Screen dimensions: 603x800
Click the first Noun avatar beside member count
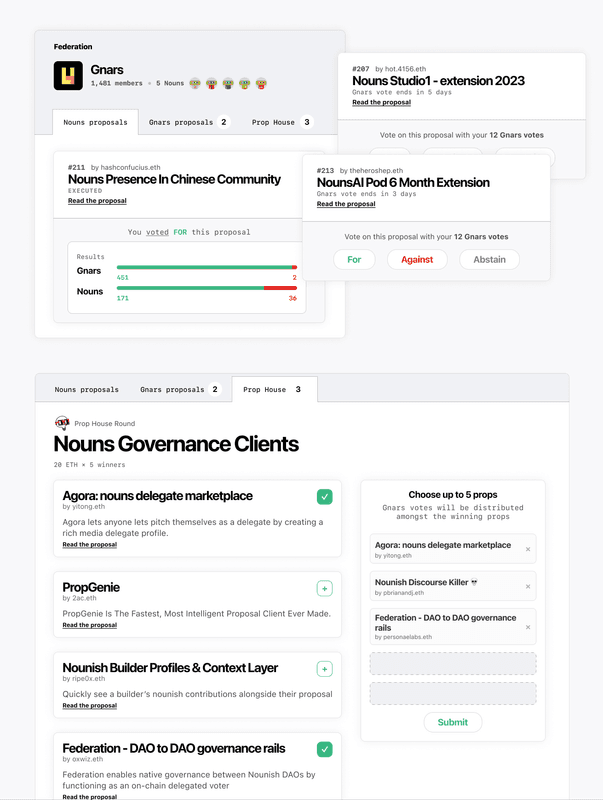pyautogui.click(x=195, y=84)
